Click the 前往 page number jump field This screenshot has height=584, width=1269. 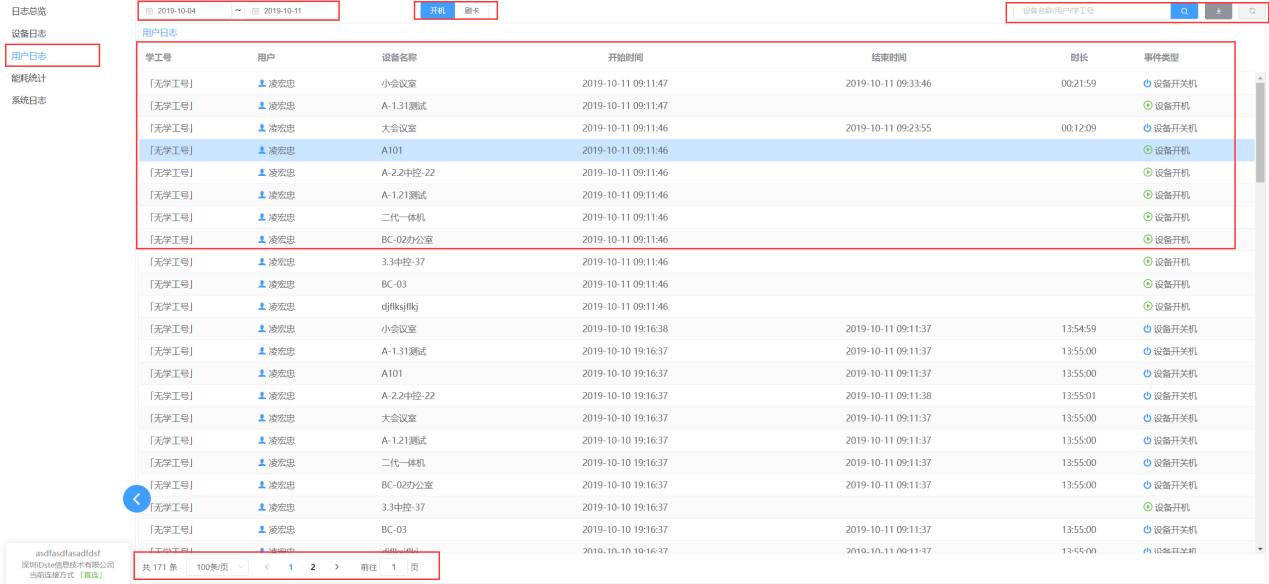point(393,567)
